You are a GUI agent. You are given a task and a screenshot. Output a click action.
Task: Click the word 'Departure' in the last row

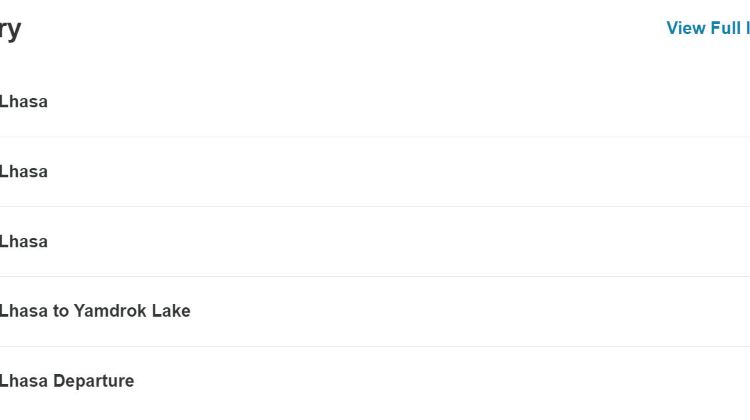(94, 381)
